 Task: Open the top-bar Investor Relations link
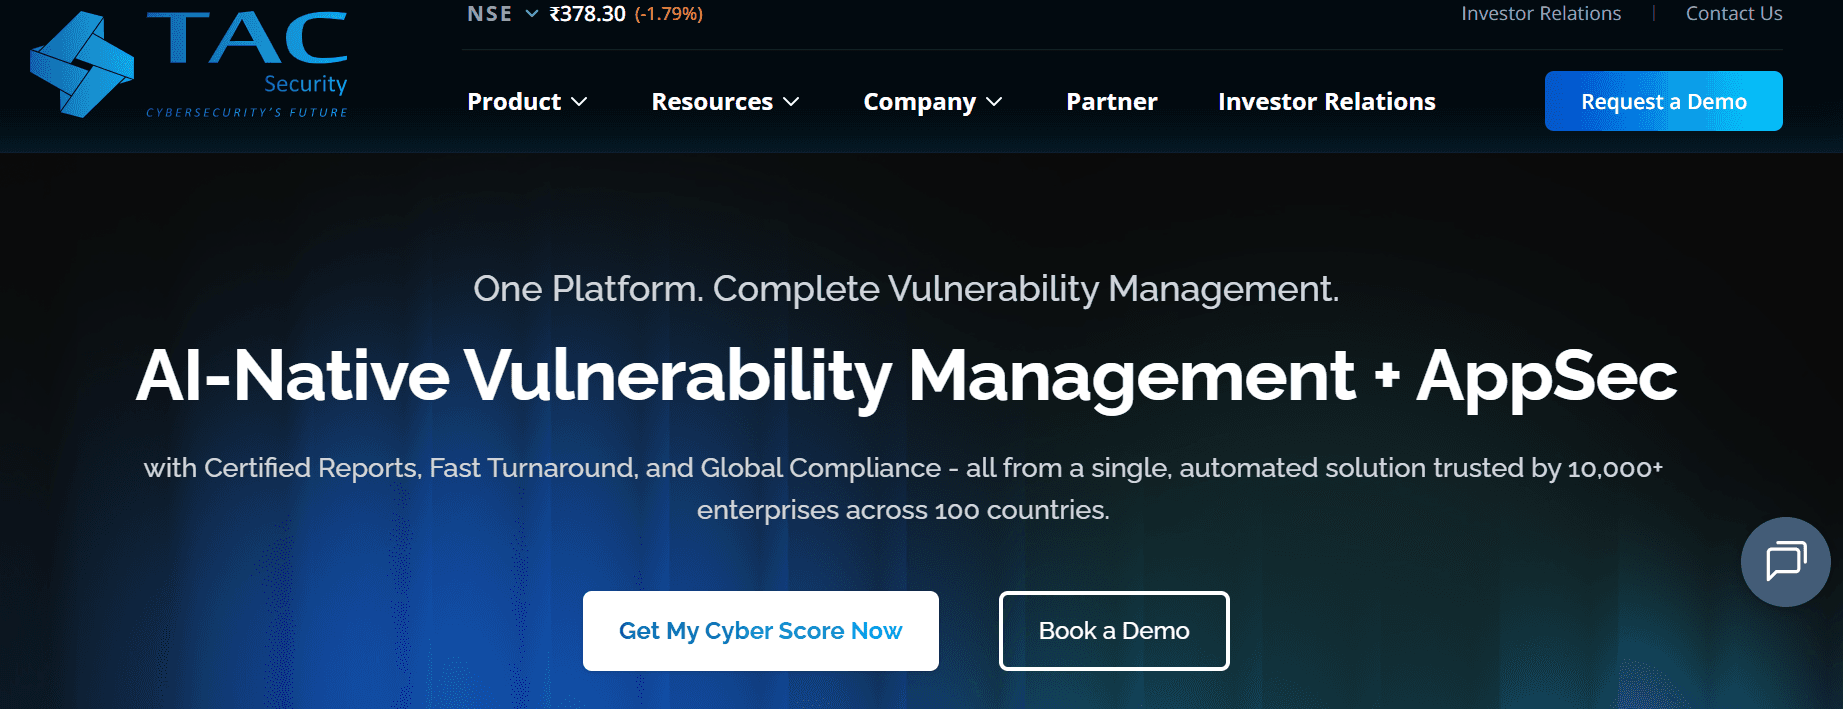click(x=1541, y=14)
